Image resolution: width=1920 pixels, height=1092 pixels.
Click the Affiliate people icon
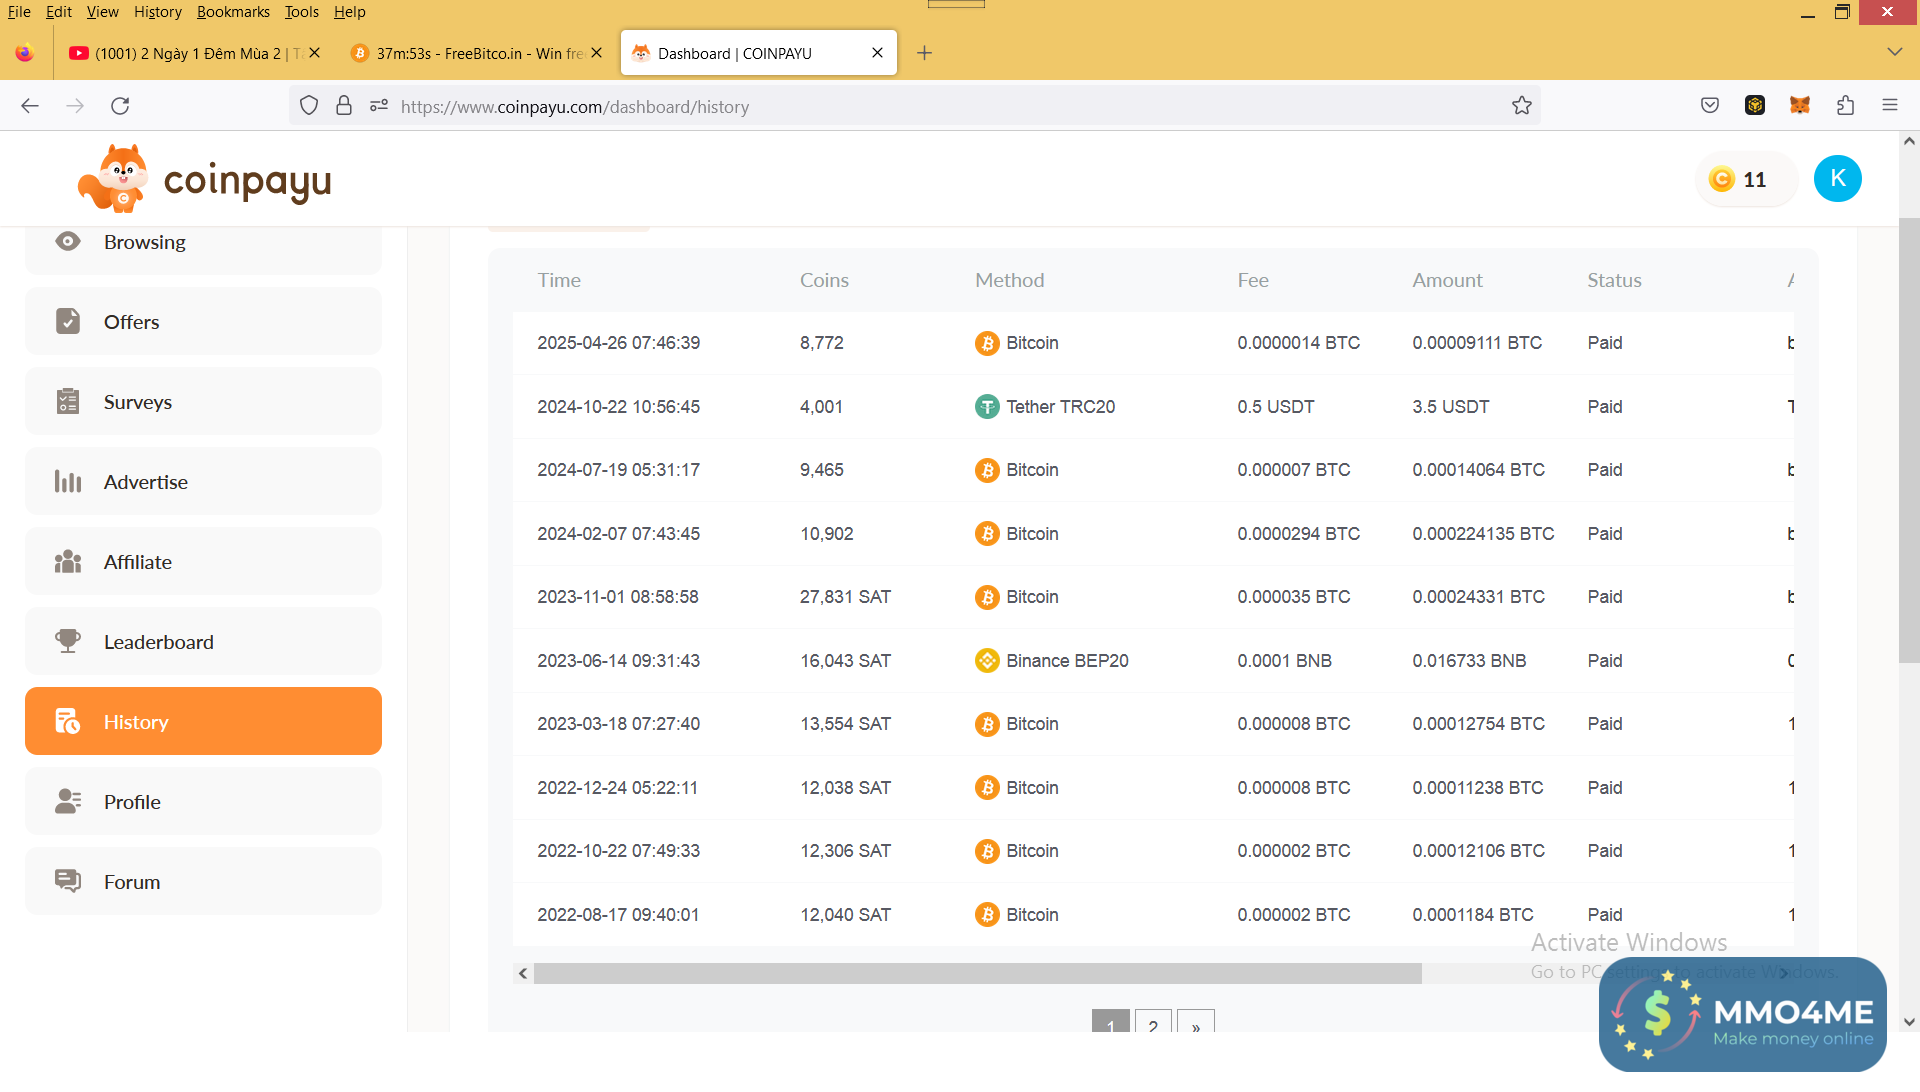(x=68, y=562)
